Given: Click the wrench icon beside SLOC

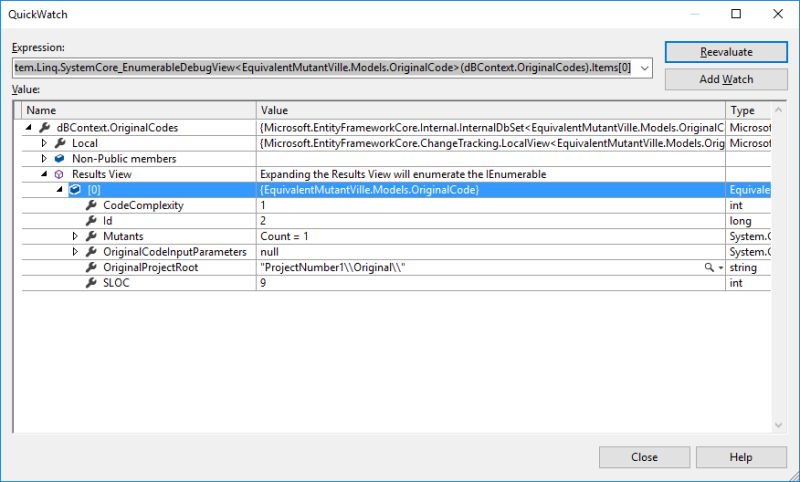Looking at the screenshot, I should (x=91, y=283).
